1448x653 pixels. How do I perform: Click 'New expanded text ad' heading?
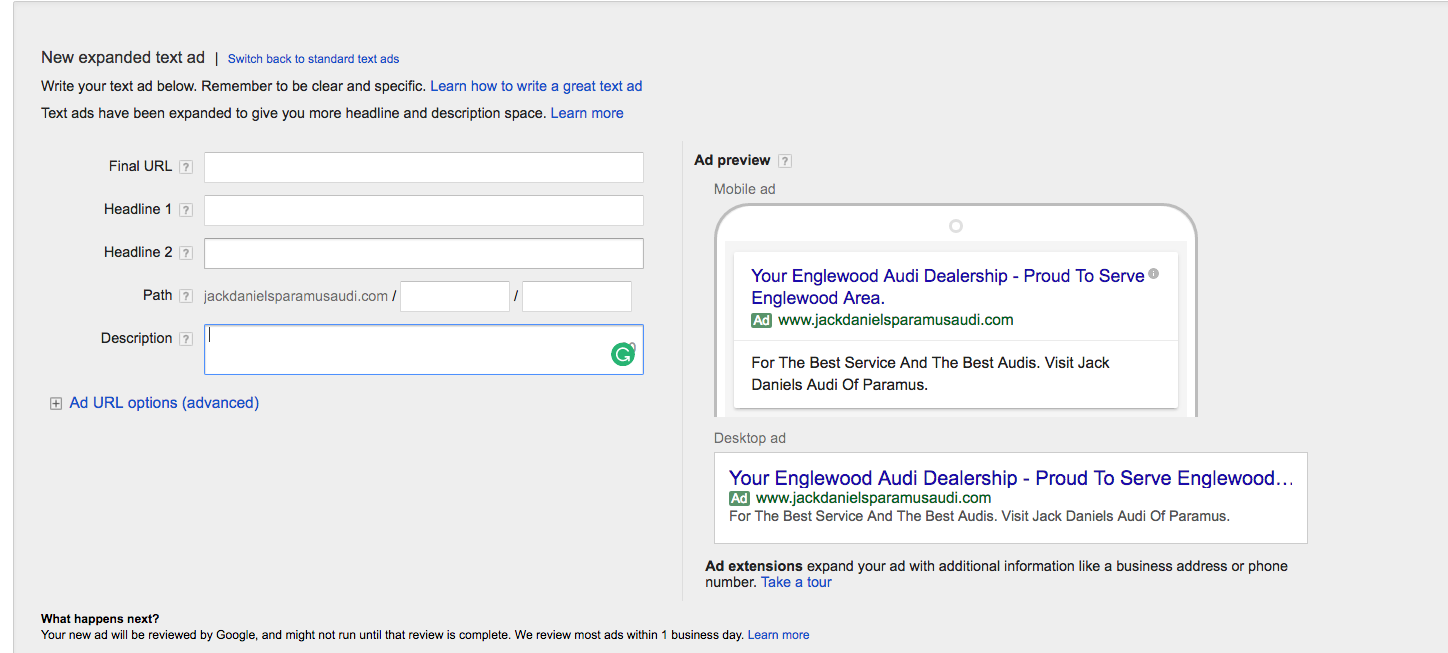[123, 58]
